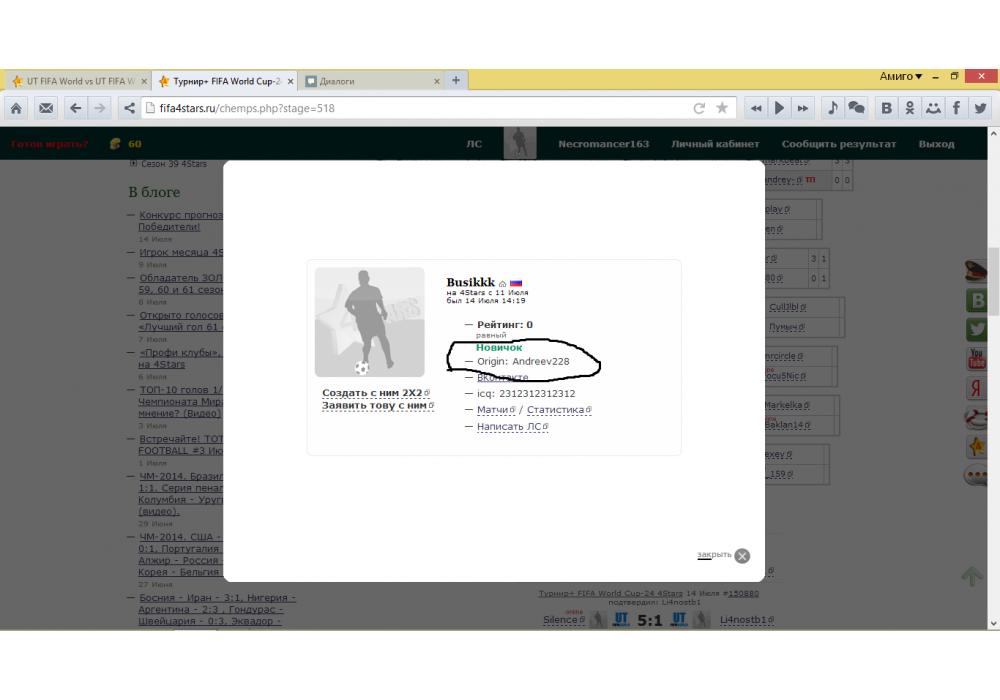
Task: Click the YouTube icon in right sidebar
Action: click(976, 359)
